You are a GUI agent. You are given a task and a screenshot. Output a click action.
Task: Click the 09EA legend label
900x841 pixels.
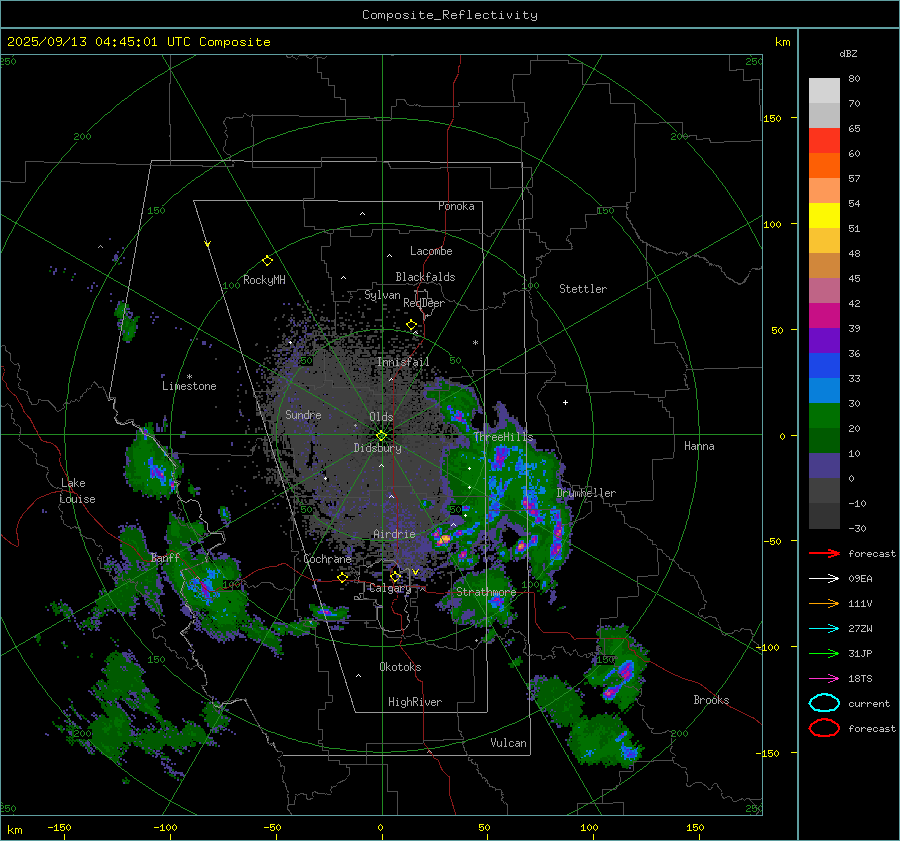(x=860, y=579)
